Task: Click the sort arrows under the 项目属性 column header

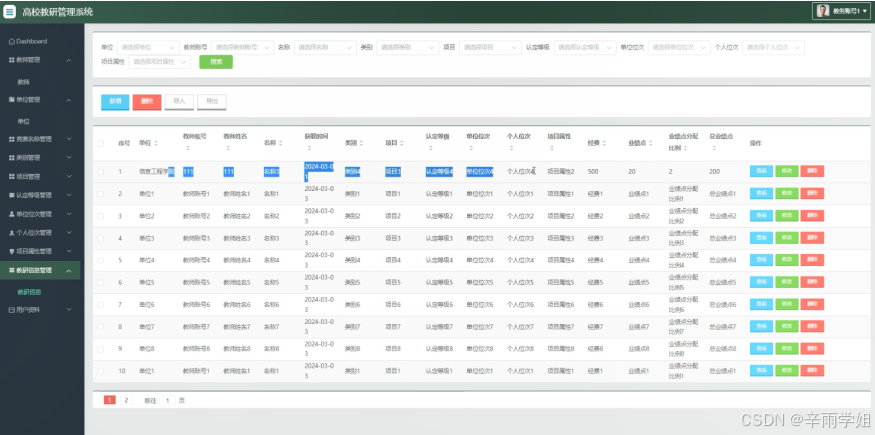Action: pos(552,148)
